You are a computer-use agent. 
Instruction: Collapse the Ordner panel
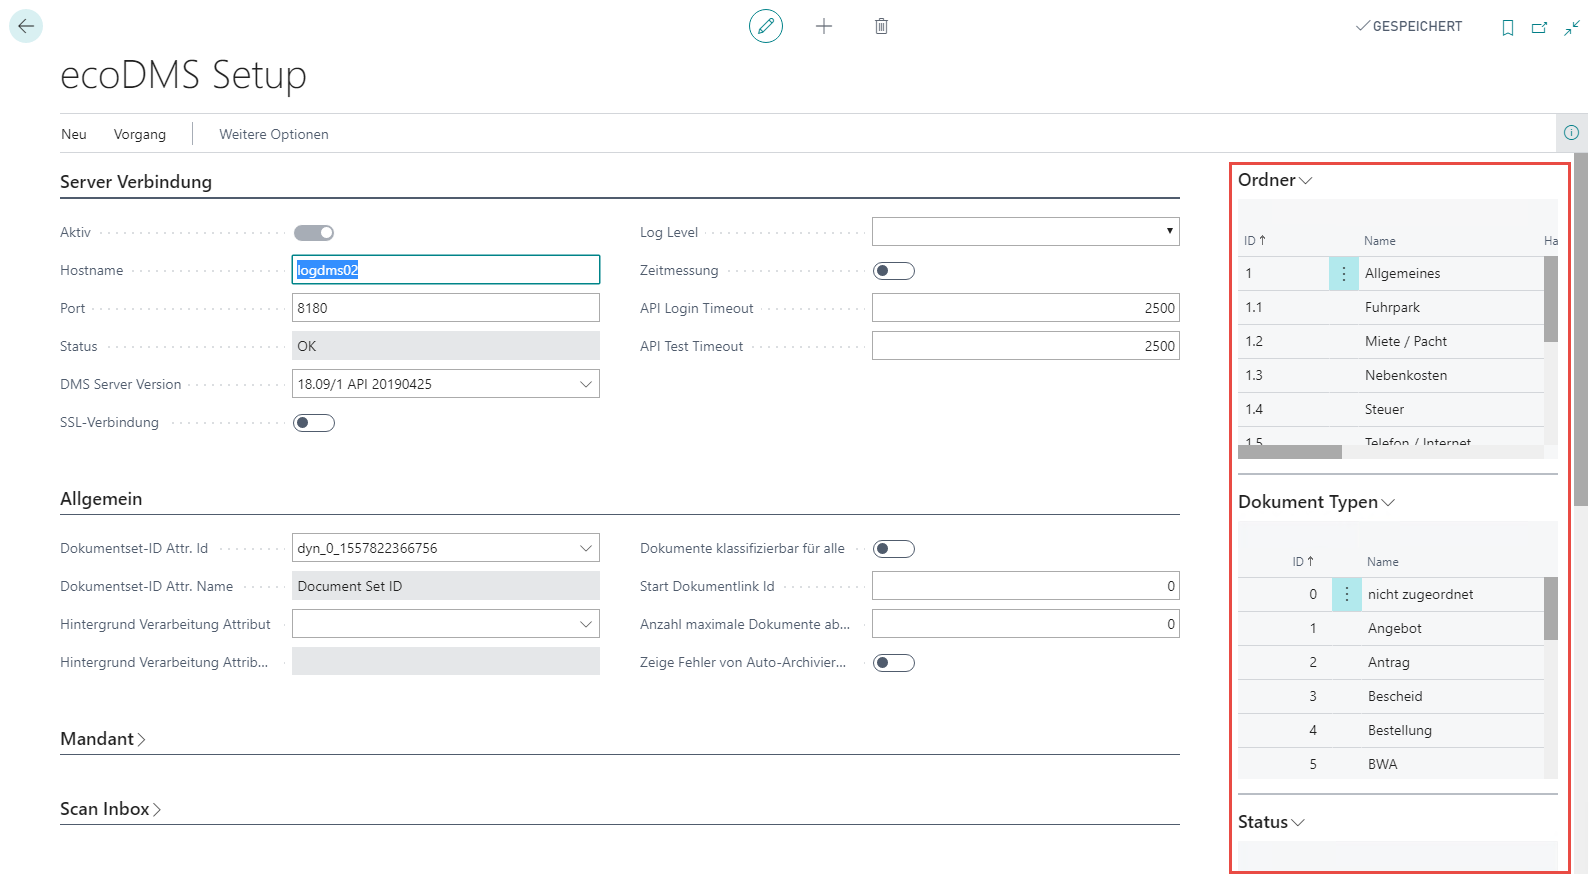(1275, 180)
